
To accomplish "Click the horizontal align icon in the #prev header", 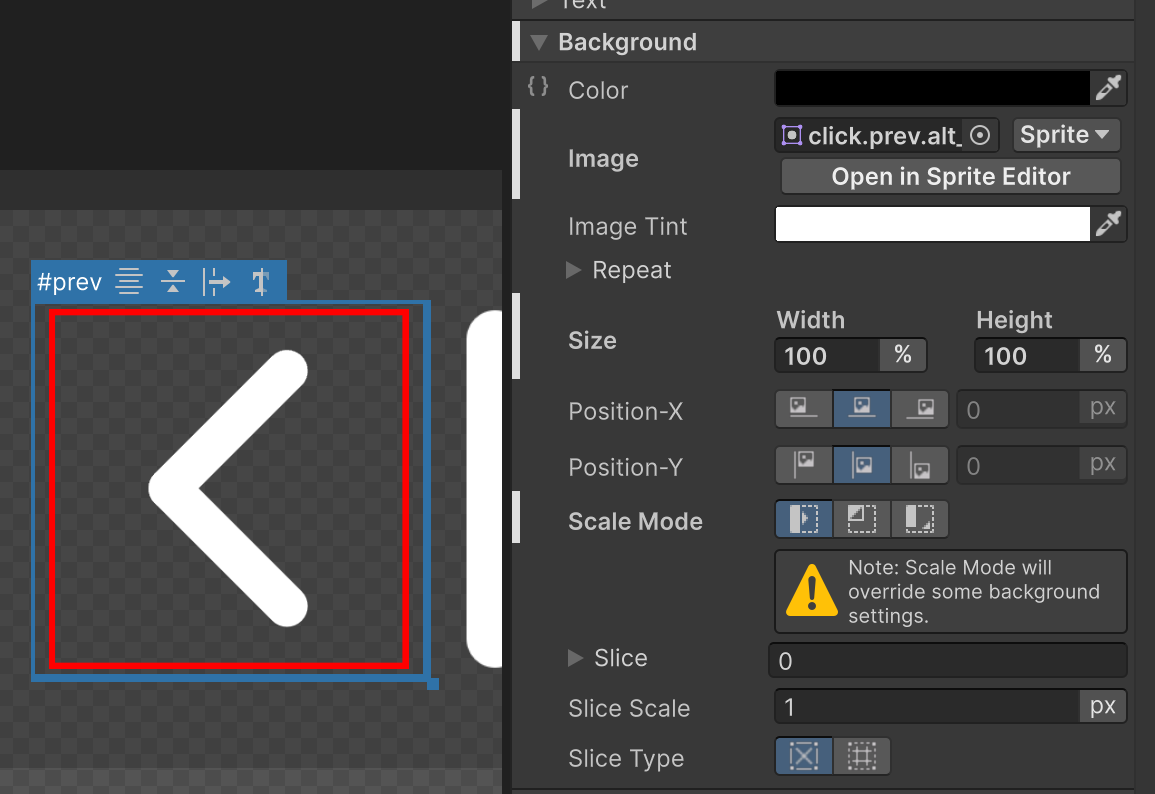I will pos(129,281).
